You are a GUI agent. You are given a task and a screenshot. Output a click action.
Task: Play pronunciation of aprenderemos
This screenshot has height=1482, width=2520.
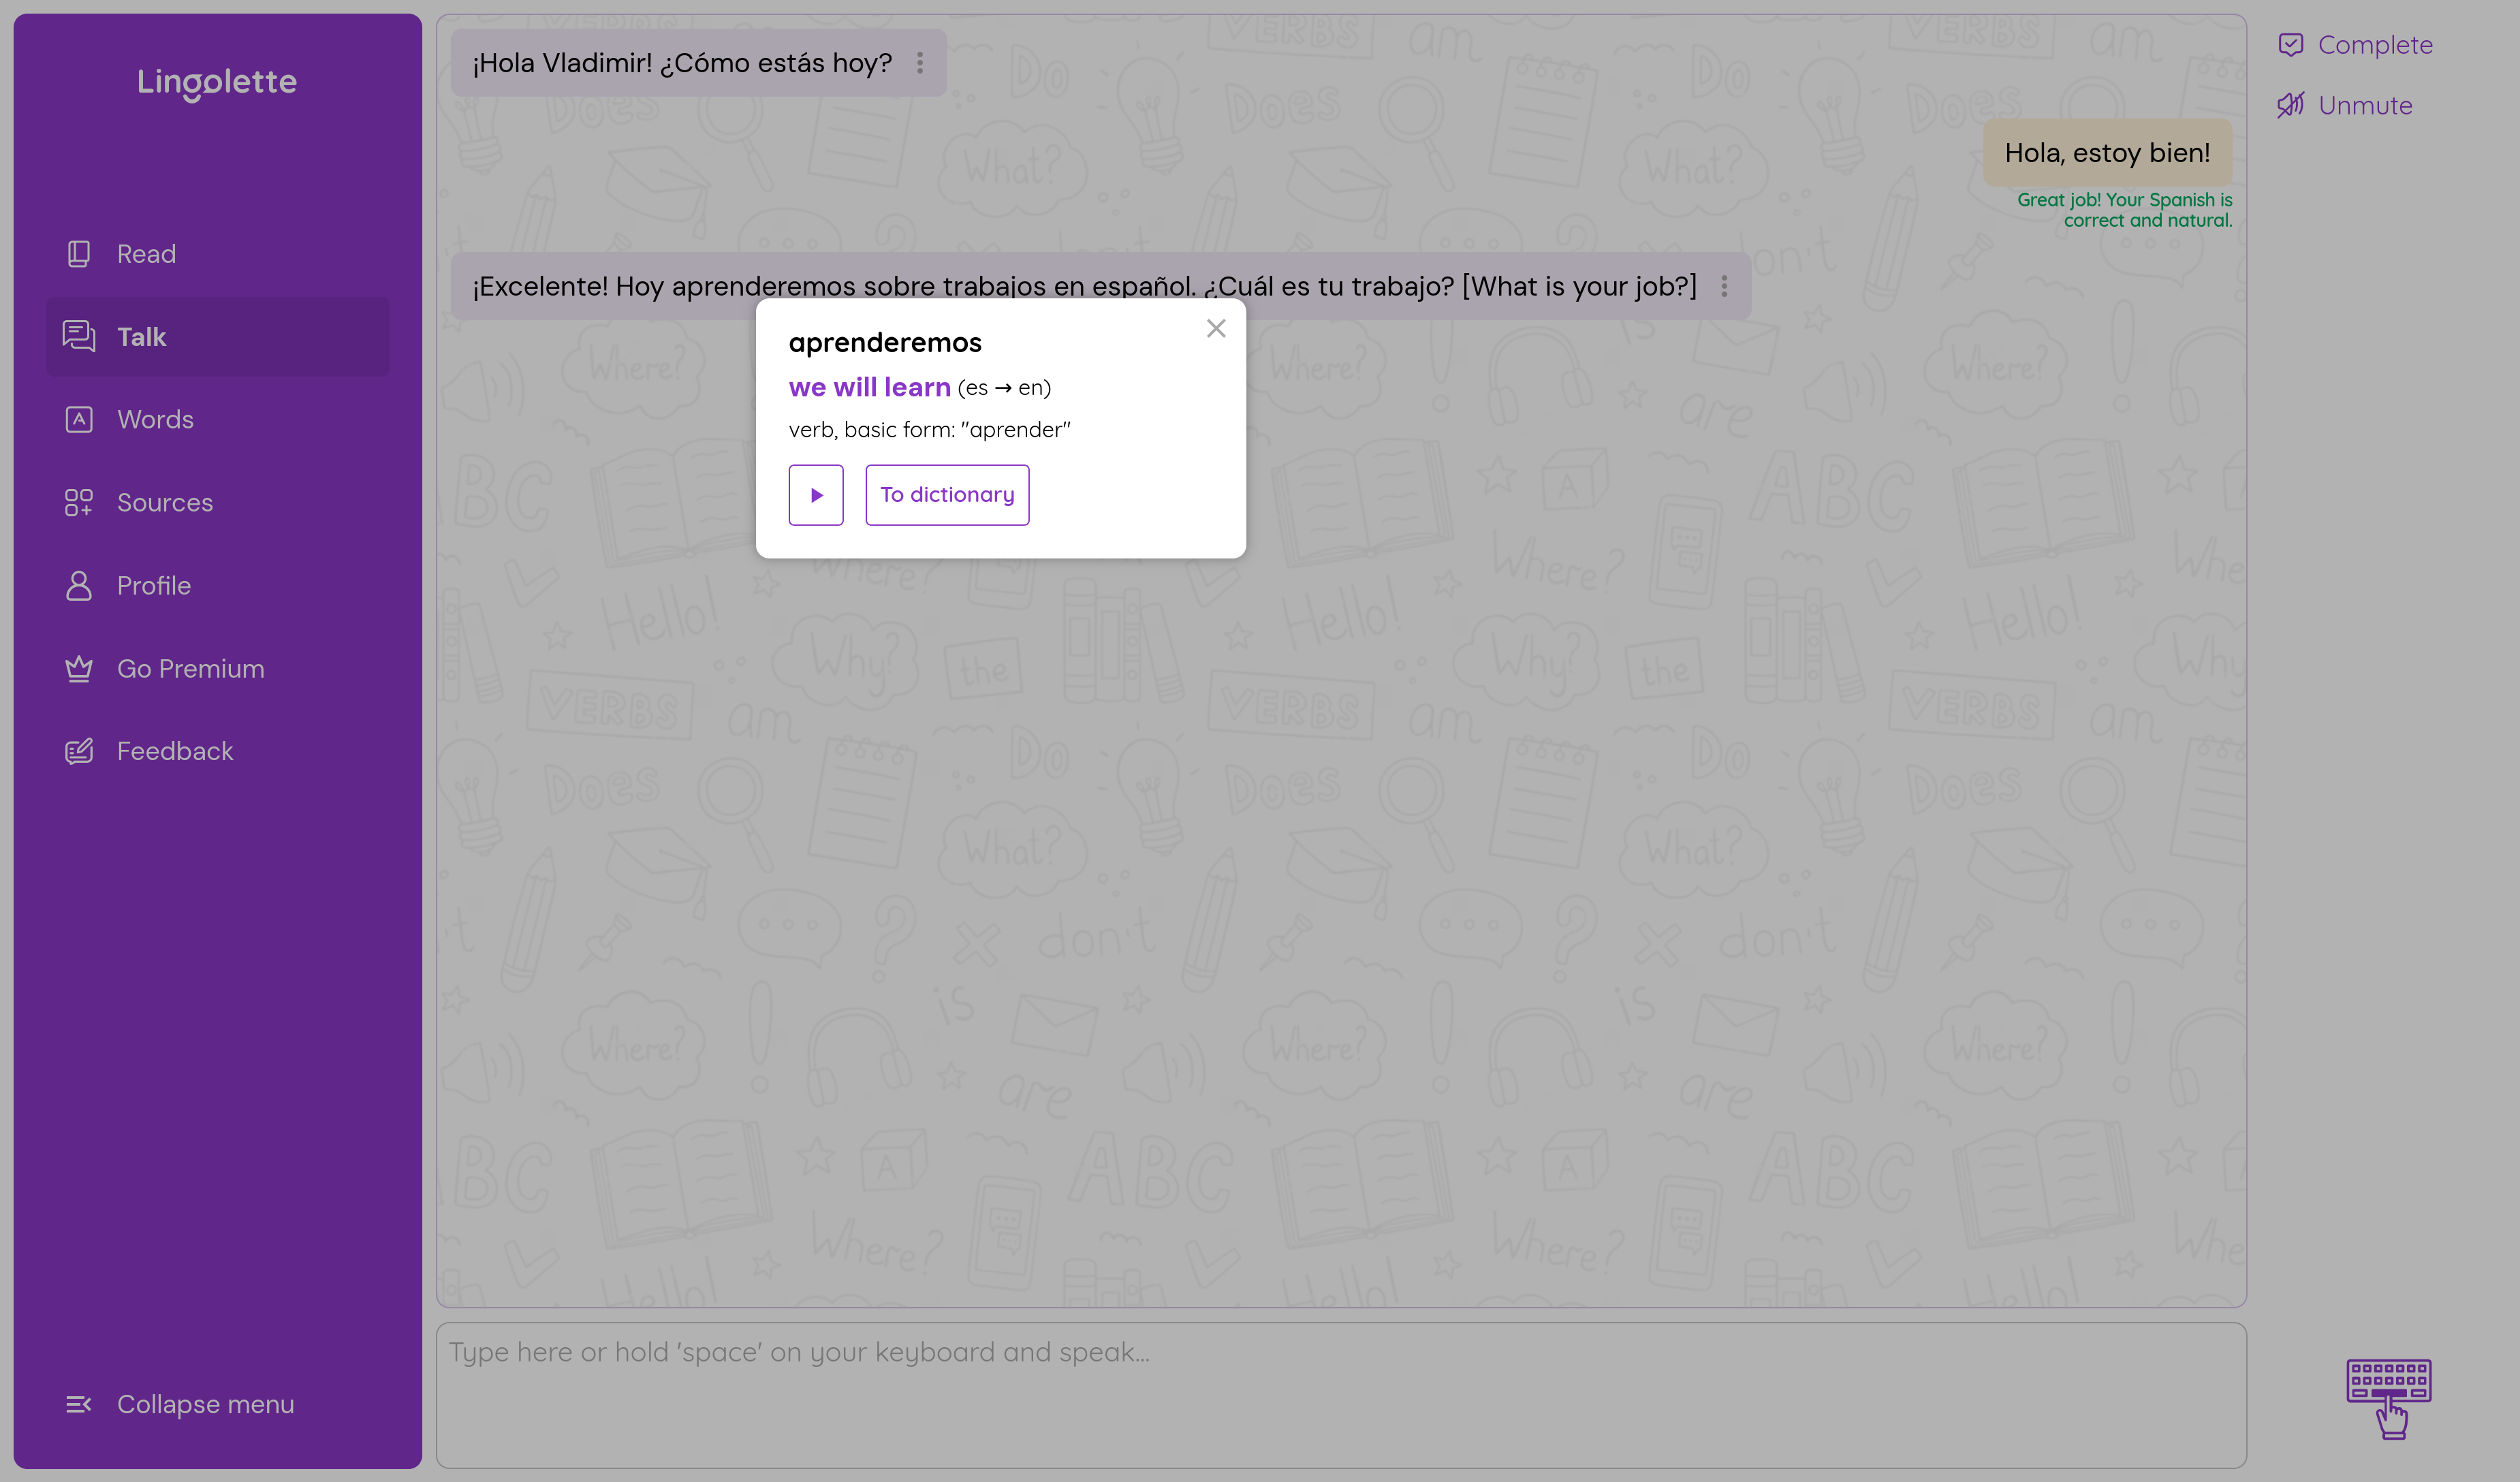tap(815, 495)
